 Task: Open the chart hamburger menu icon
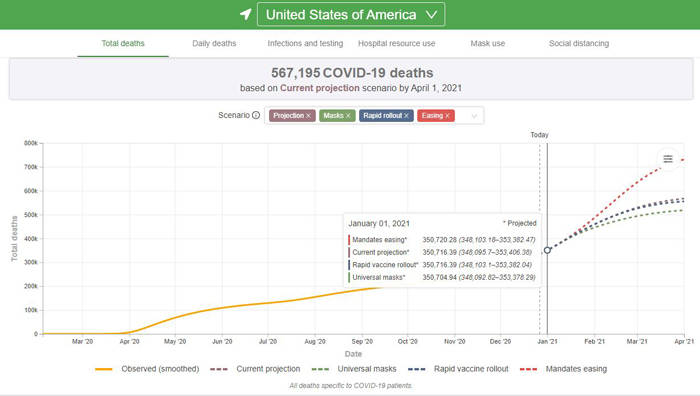[x=668, y=159]
